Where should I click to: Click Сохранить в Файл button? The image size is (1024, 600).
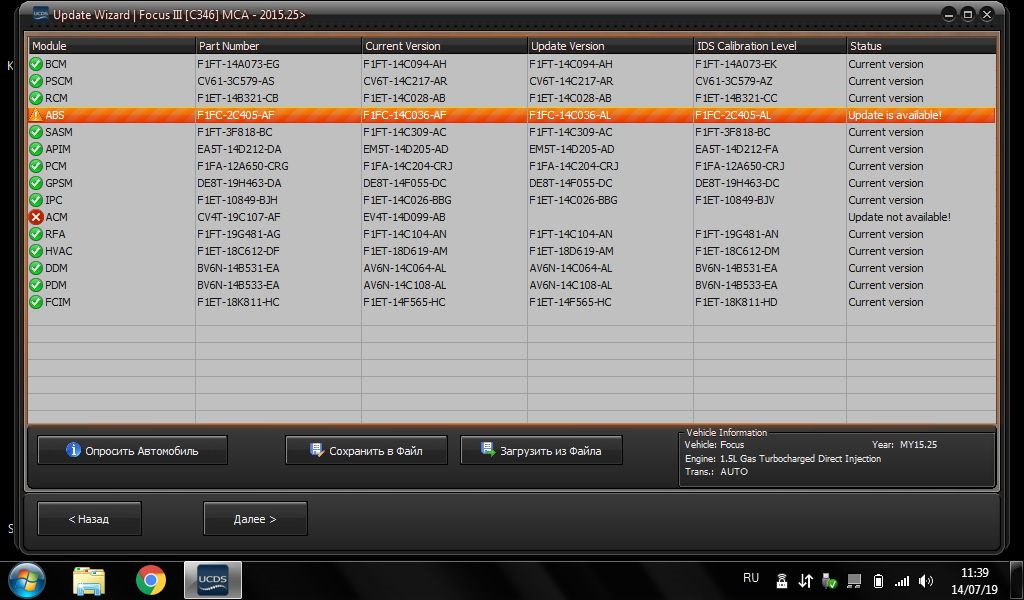(x=366, y=450)
